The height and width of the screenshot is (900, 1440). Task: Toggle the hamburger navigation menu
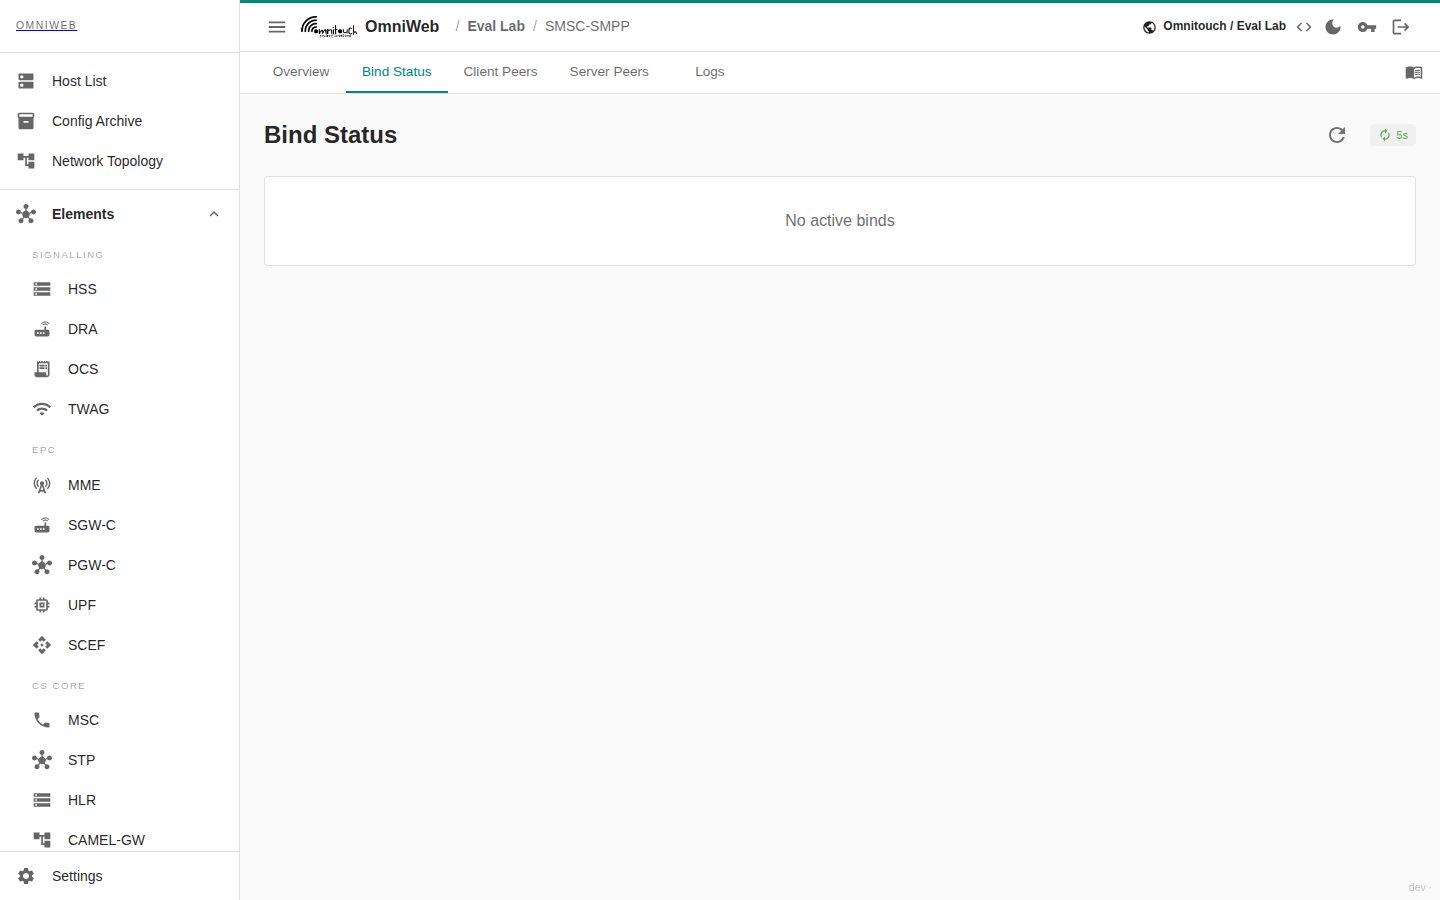click(x=277, y=27)
